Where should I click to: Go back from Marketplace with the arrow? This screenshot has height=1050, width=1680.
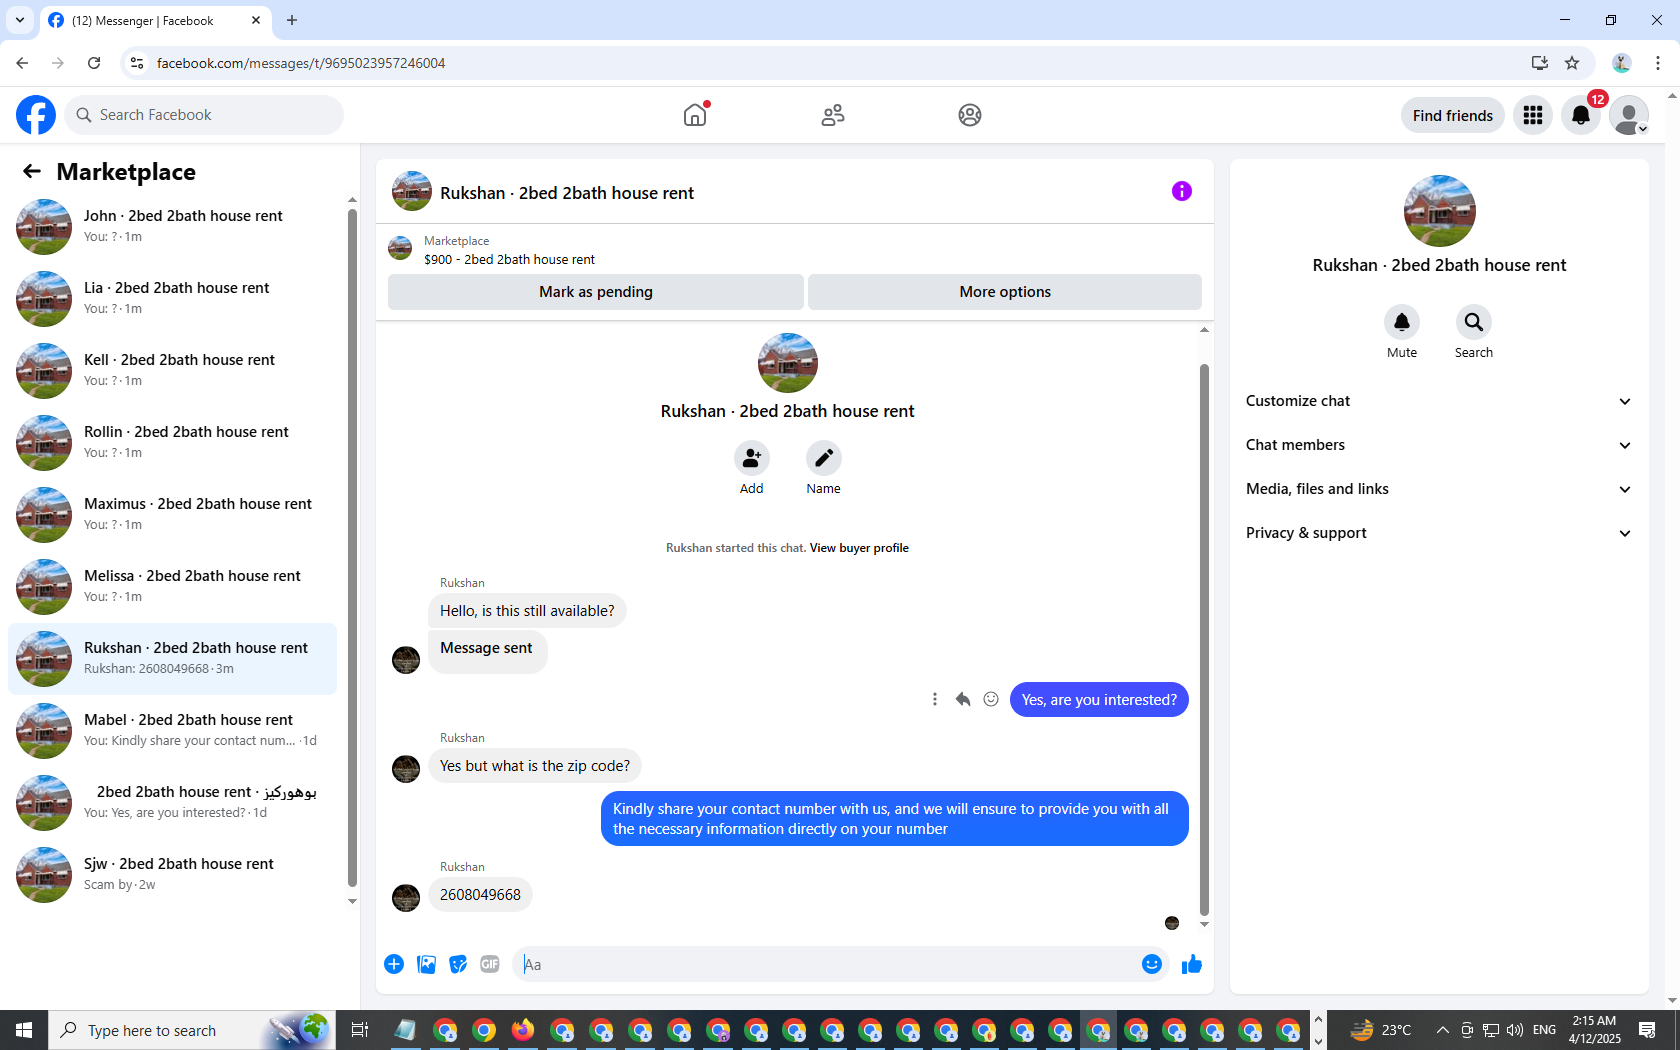[x=32, y=171]
